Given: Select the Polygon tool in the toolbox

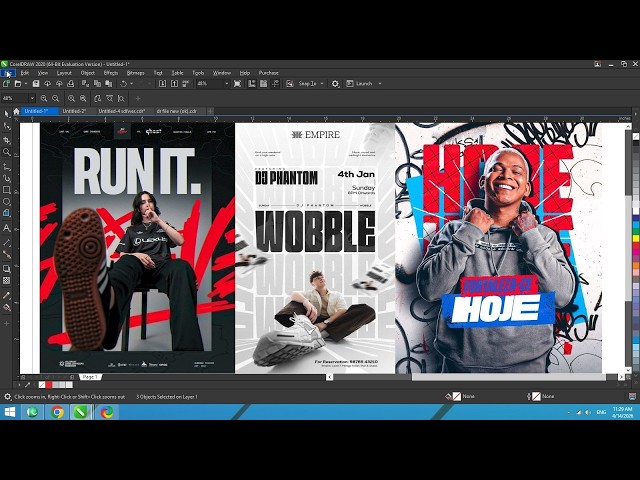Looking at the screenshot, I should (7, 213).
